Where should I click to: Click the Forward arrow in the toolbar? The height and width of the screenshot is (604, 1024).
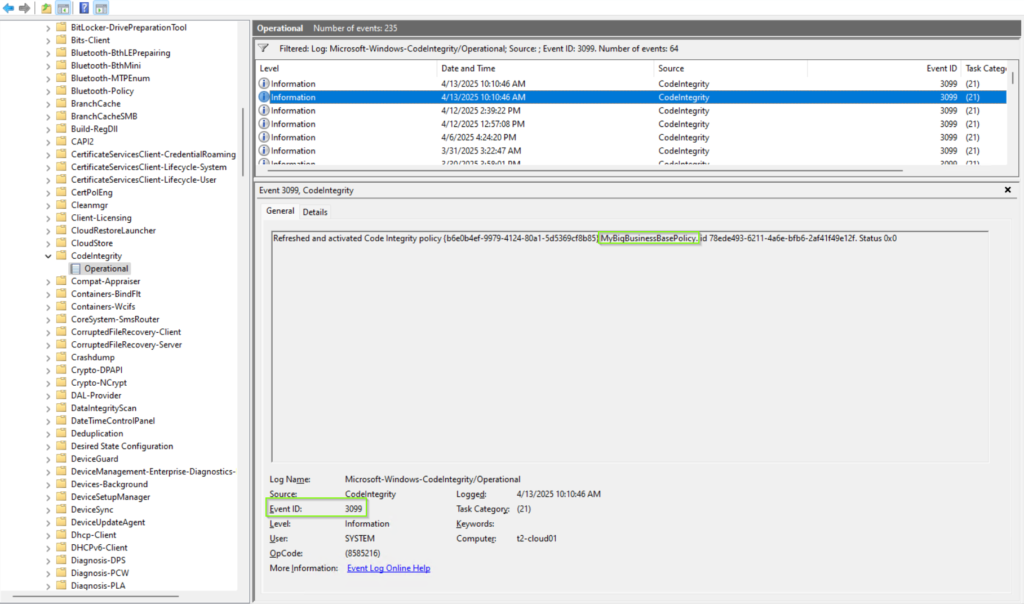click(24, 8)
